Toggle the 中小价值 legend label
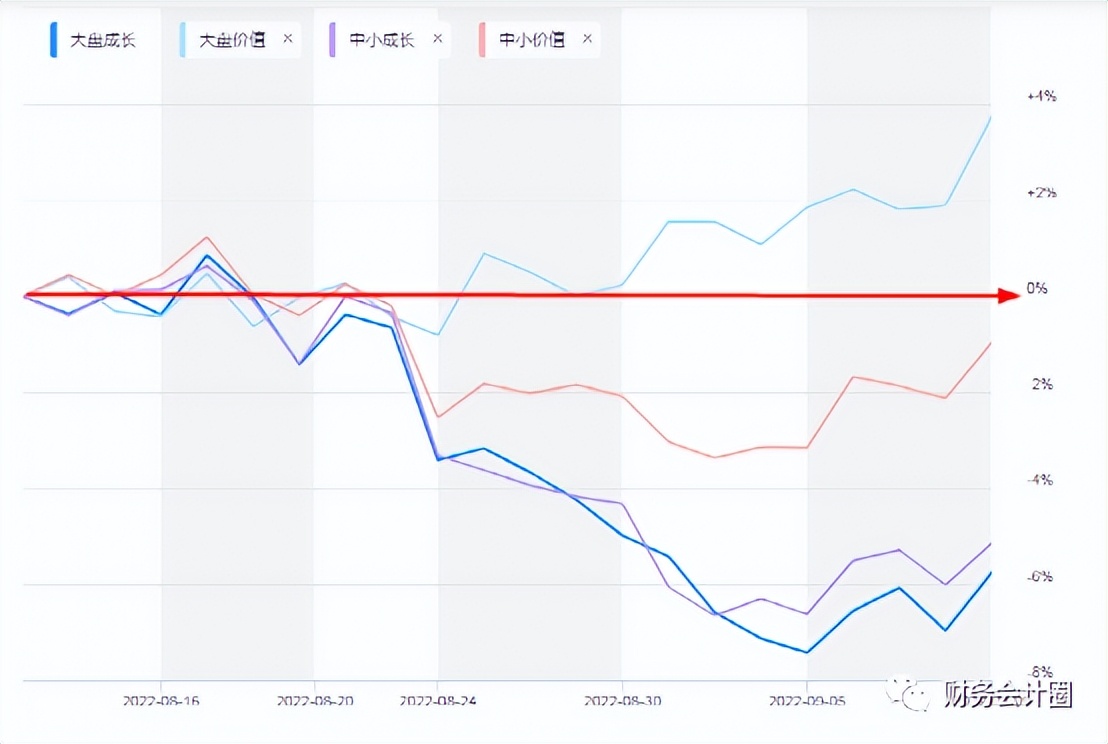The image size is (1108, 744). pyautogui.click(x=532, y=40)
